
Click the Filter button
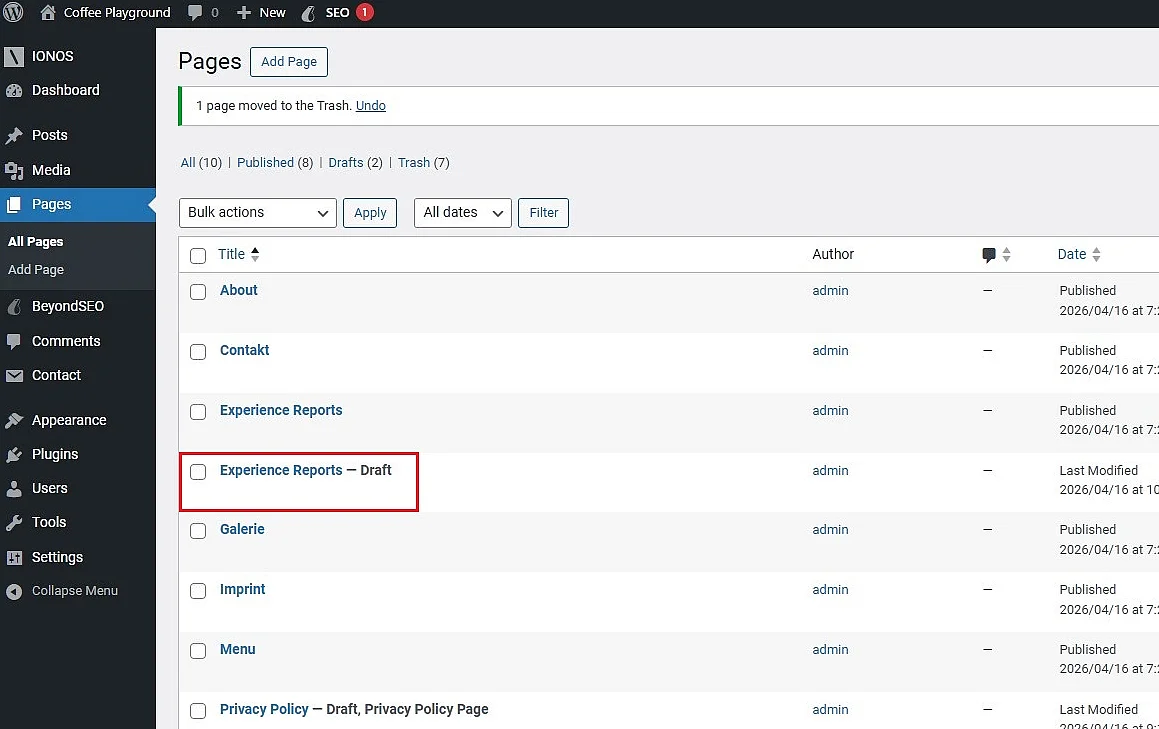tap(543, 213)
